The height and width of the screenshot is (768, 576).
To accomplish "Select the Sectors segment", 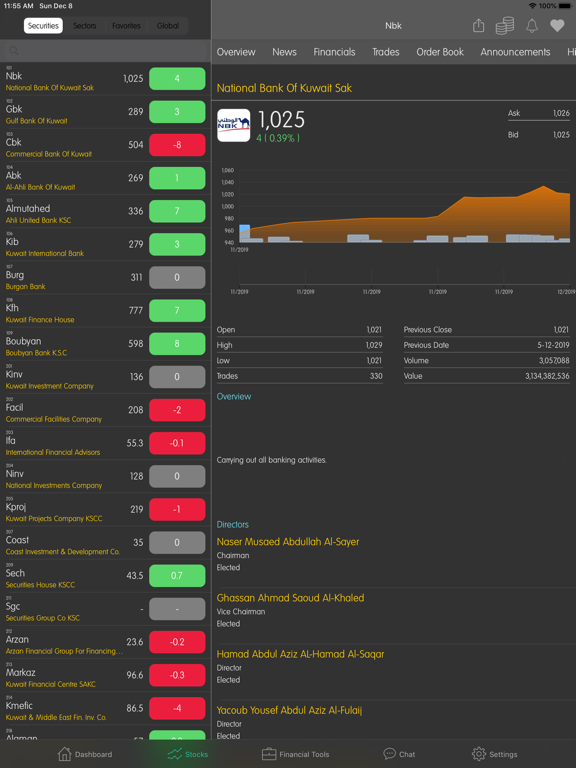I will (85, 26).
